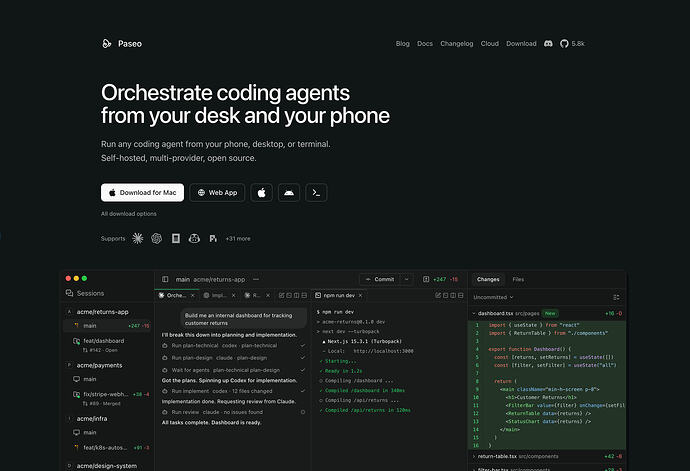Click the diff stats icon beside +247 in top bar
The image size is (690, 471).
426,280
